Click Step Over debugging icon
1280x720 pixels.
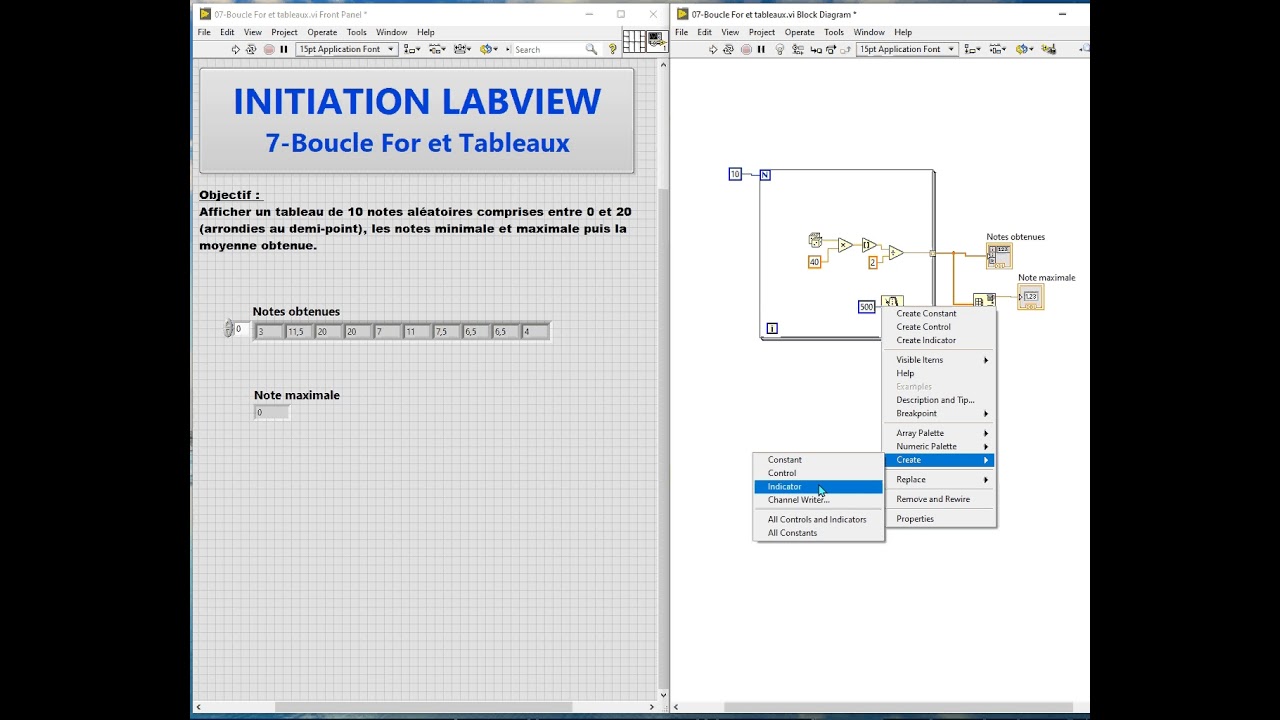[831, 49]
